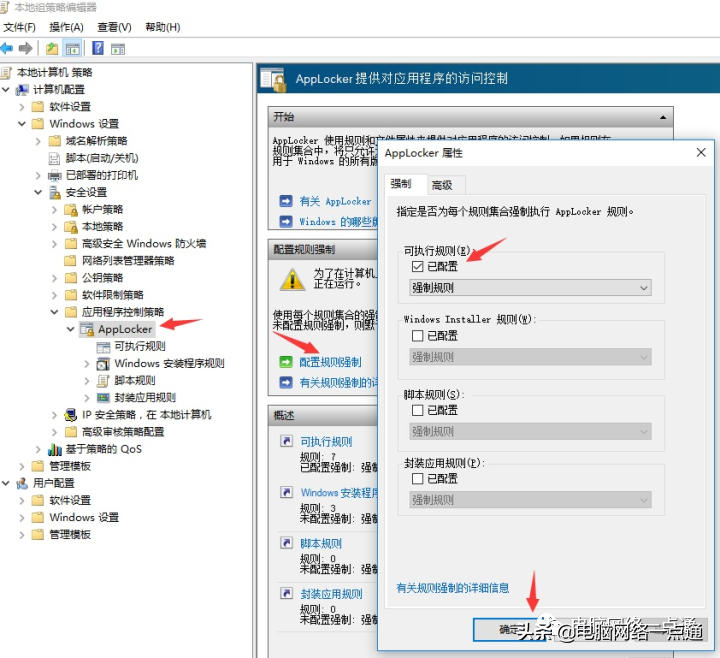
Task: Click the blue arrow icon beside 有关 AppLocker
Action: pyautogui.click(x=286, y=201)
